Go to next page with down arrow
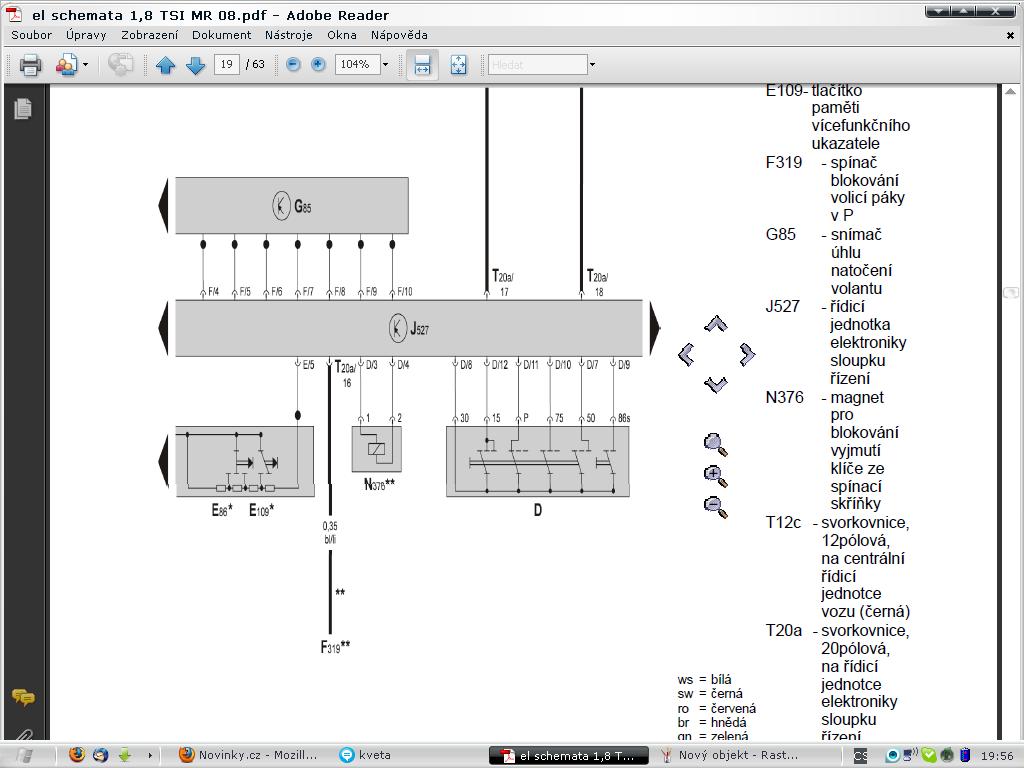The width and height of the screenshot is (1024, 768). tap(196, 65)
